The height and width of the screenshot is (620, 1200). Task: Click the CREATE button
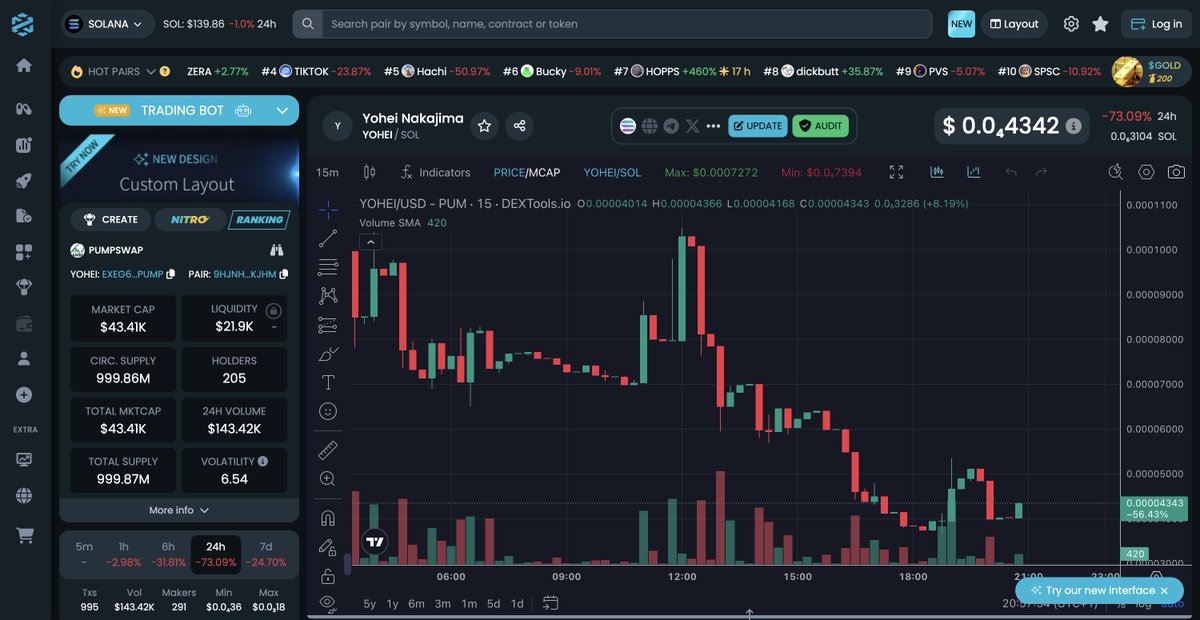coord(111,219)
